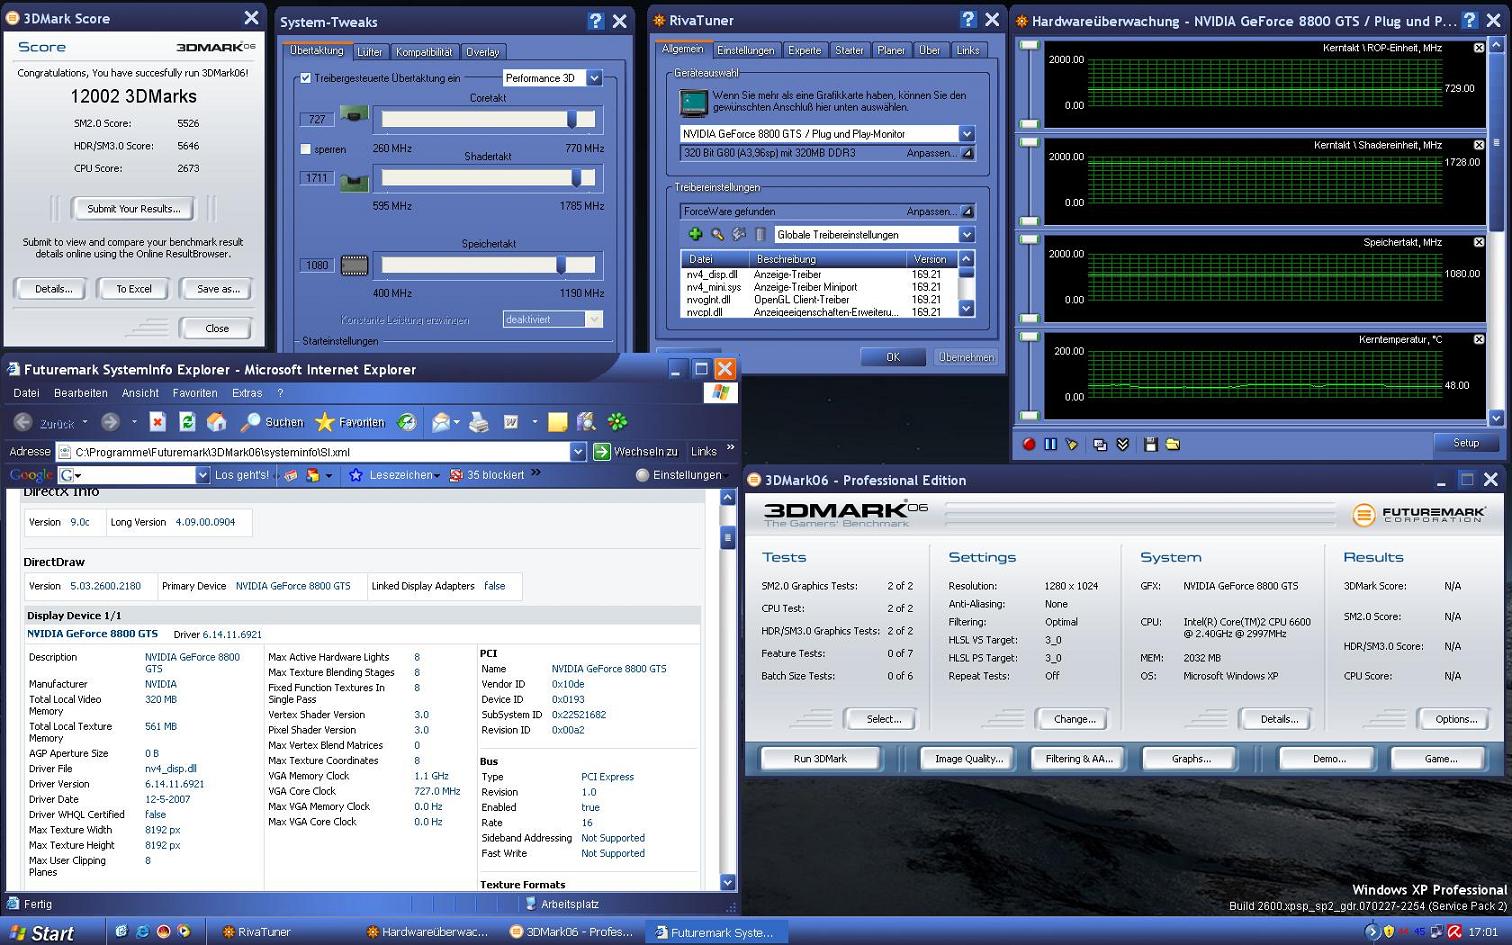Open log folder icon in hardware monitor
Image resolution: width=1512 pixels, height=945 pixels.
(1172, 444)
